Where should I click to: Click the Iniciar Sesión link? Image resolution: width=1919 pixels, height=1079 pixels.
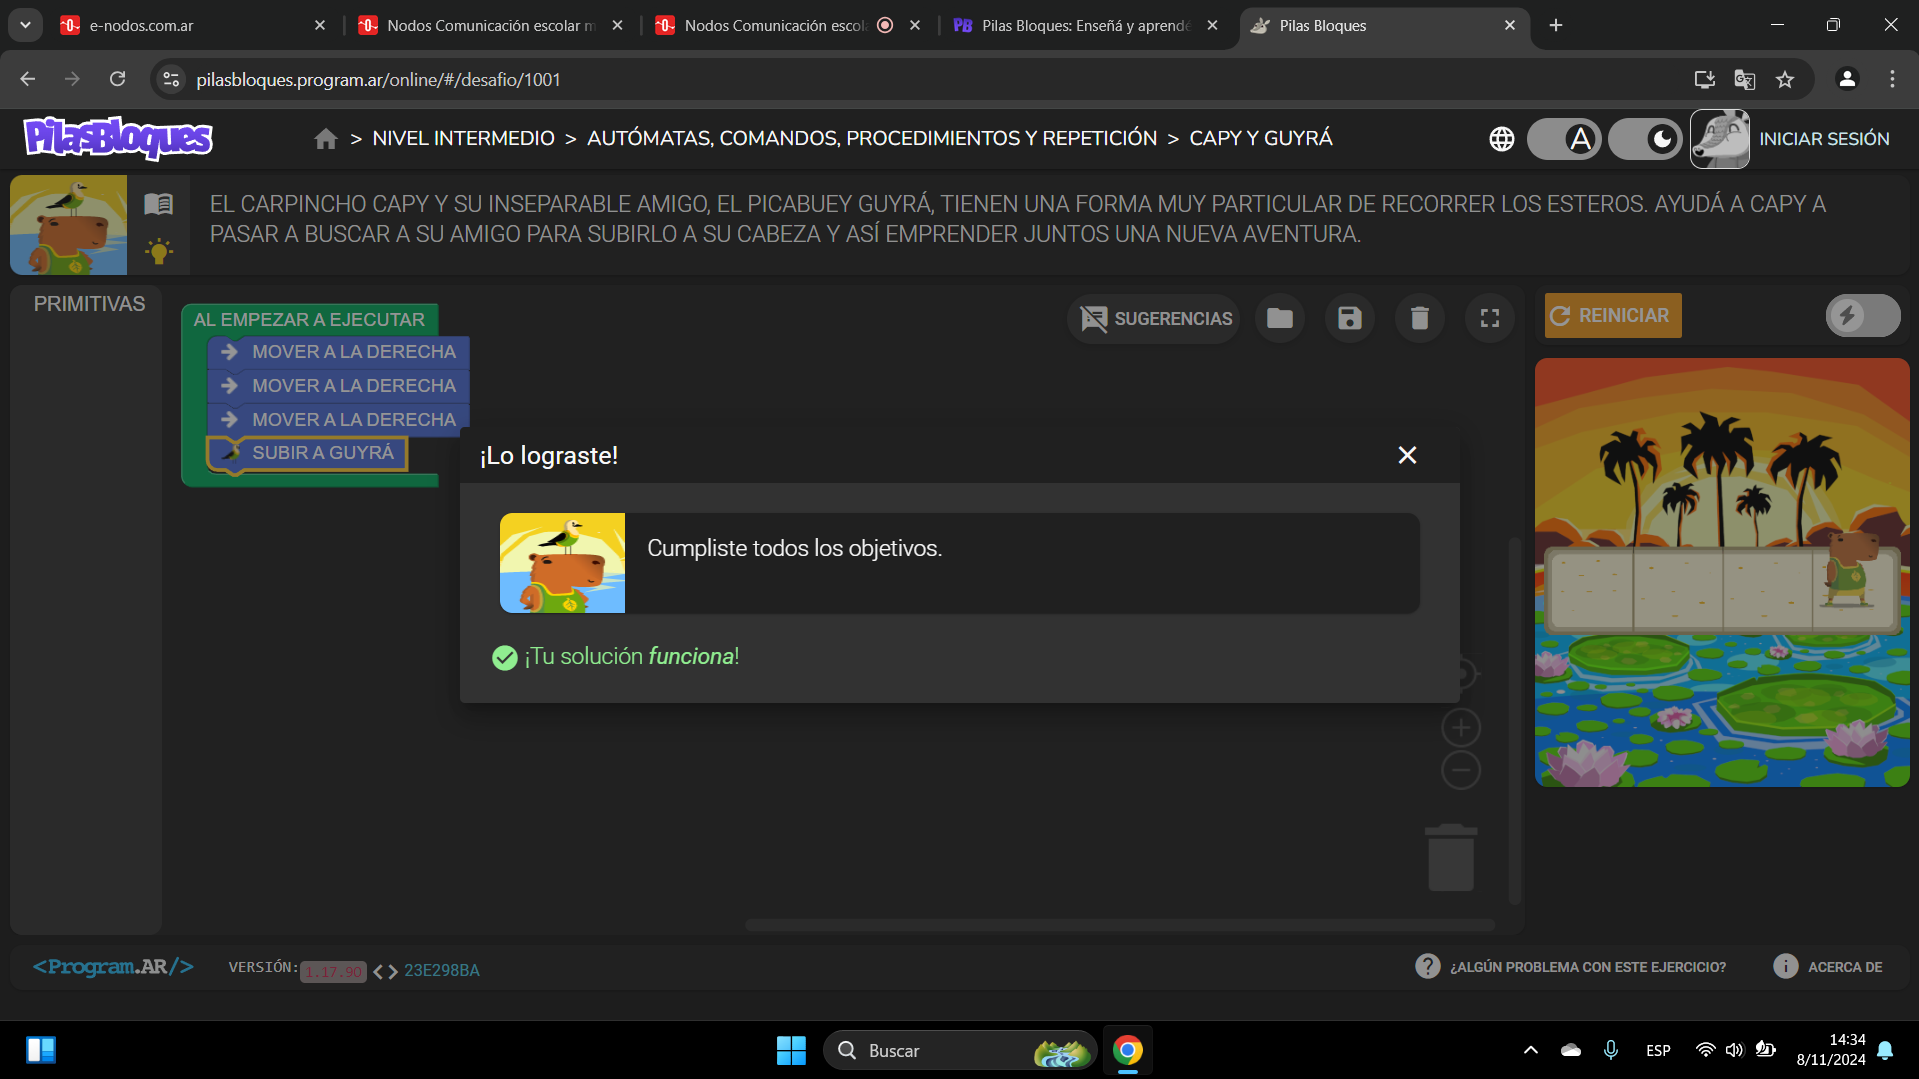pyautogui.click(x=1823, y=139)
